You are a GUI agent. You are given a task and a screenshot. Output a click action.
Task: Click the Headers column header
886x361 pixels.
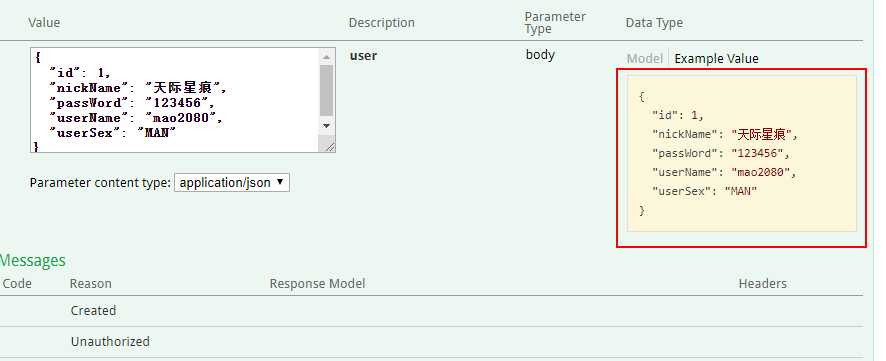(762, 284)
